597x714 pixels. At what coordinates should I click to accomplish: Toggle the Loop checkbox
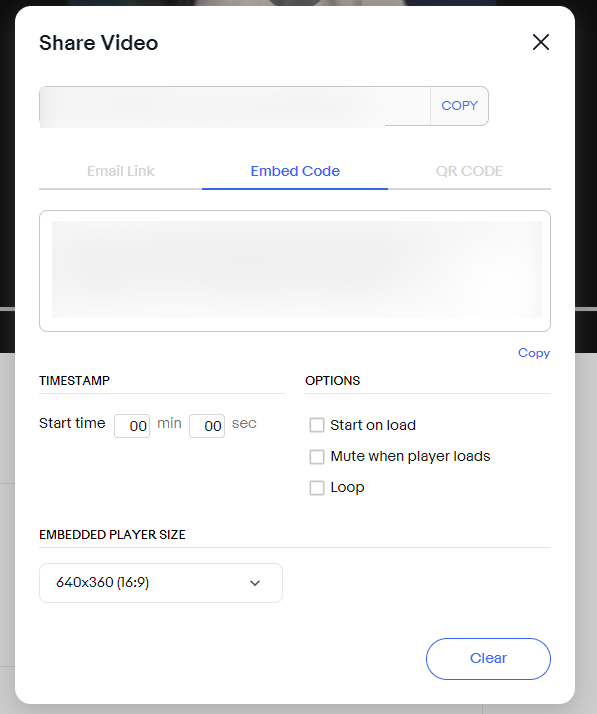[316, 488]
